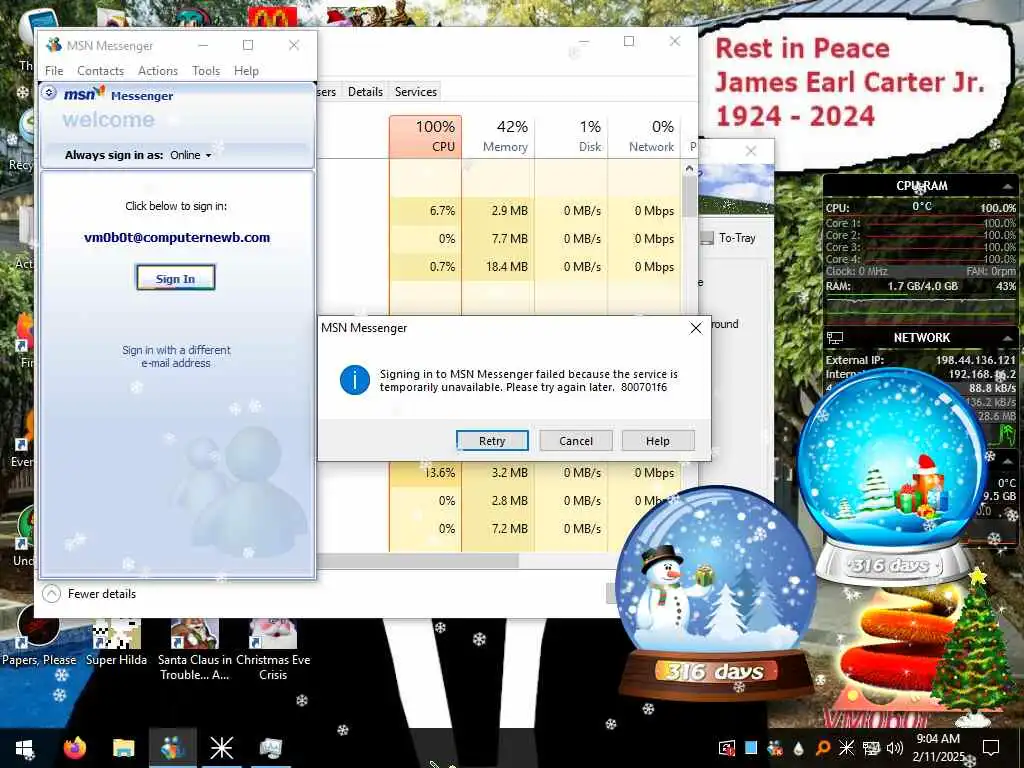Viewport: 1024px width, 768px height.
Task: Open the notification center icon
Action: (x=991, y=748)
